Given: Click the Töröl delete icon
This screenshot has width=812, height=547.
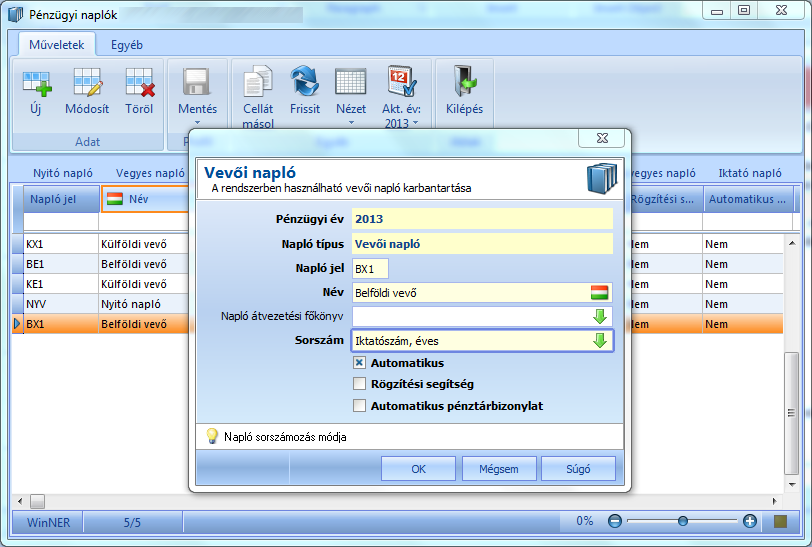Looking at the screenshot, I should click(140, 83).
